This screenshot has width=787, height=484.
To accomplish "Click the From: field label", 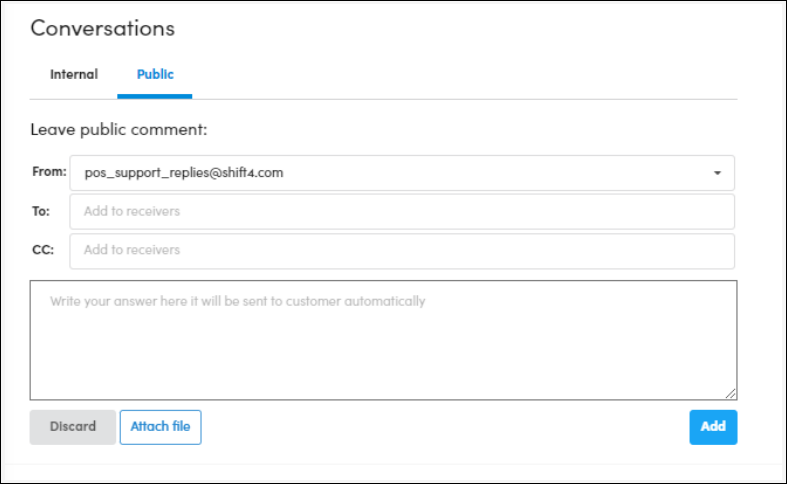I will point(49,172).
